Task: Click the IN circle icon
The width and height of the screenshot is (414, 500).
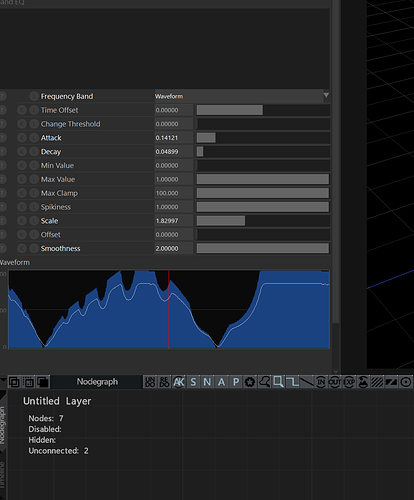Action: tap(321, 382)
